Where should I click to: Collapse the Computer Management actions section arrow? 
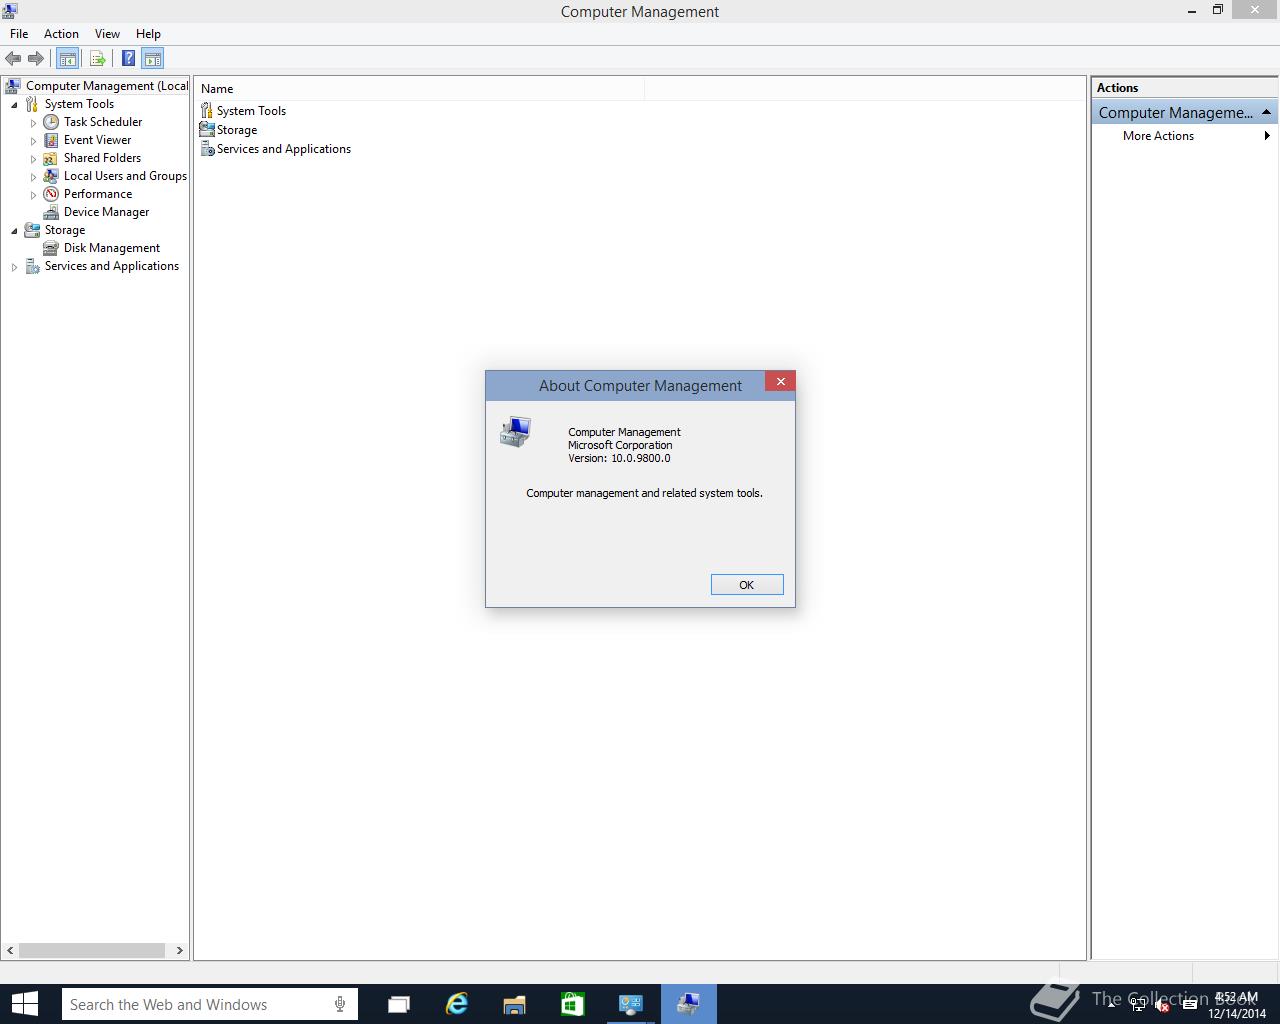1266,112
